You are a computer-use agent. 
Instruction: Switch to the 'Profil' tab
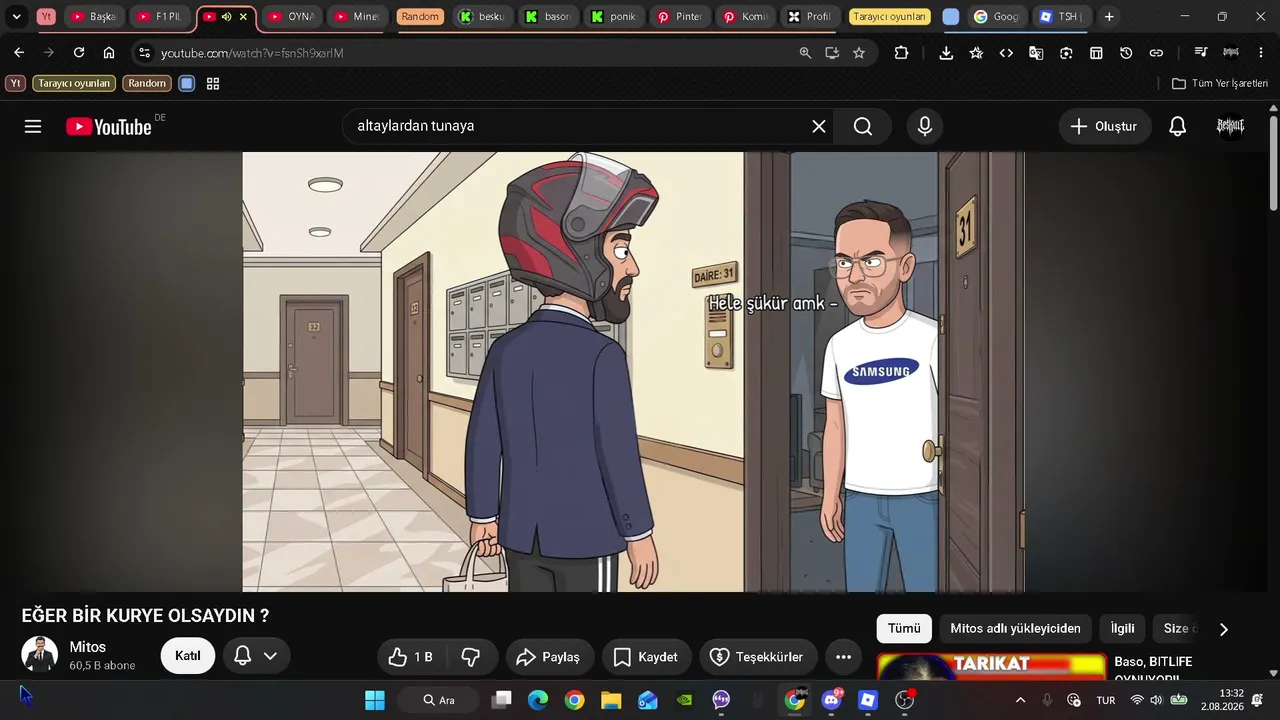(x=811, y=17)
